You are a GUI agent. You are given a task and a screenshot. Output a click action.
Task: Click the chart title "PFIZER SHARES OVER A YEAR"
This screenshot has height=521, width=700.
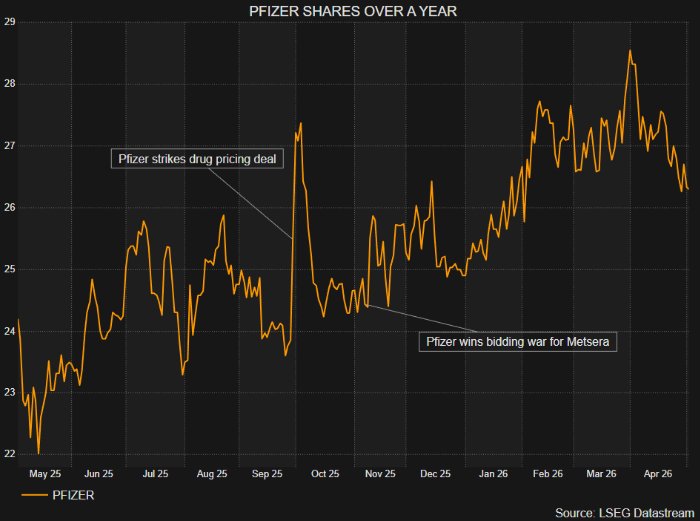tap(353, 11)
